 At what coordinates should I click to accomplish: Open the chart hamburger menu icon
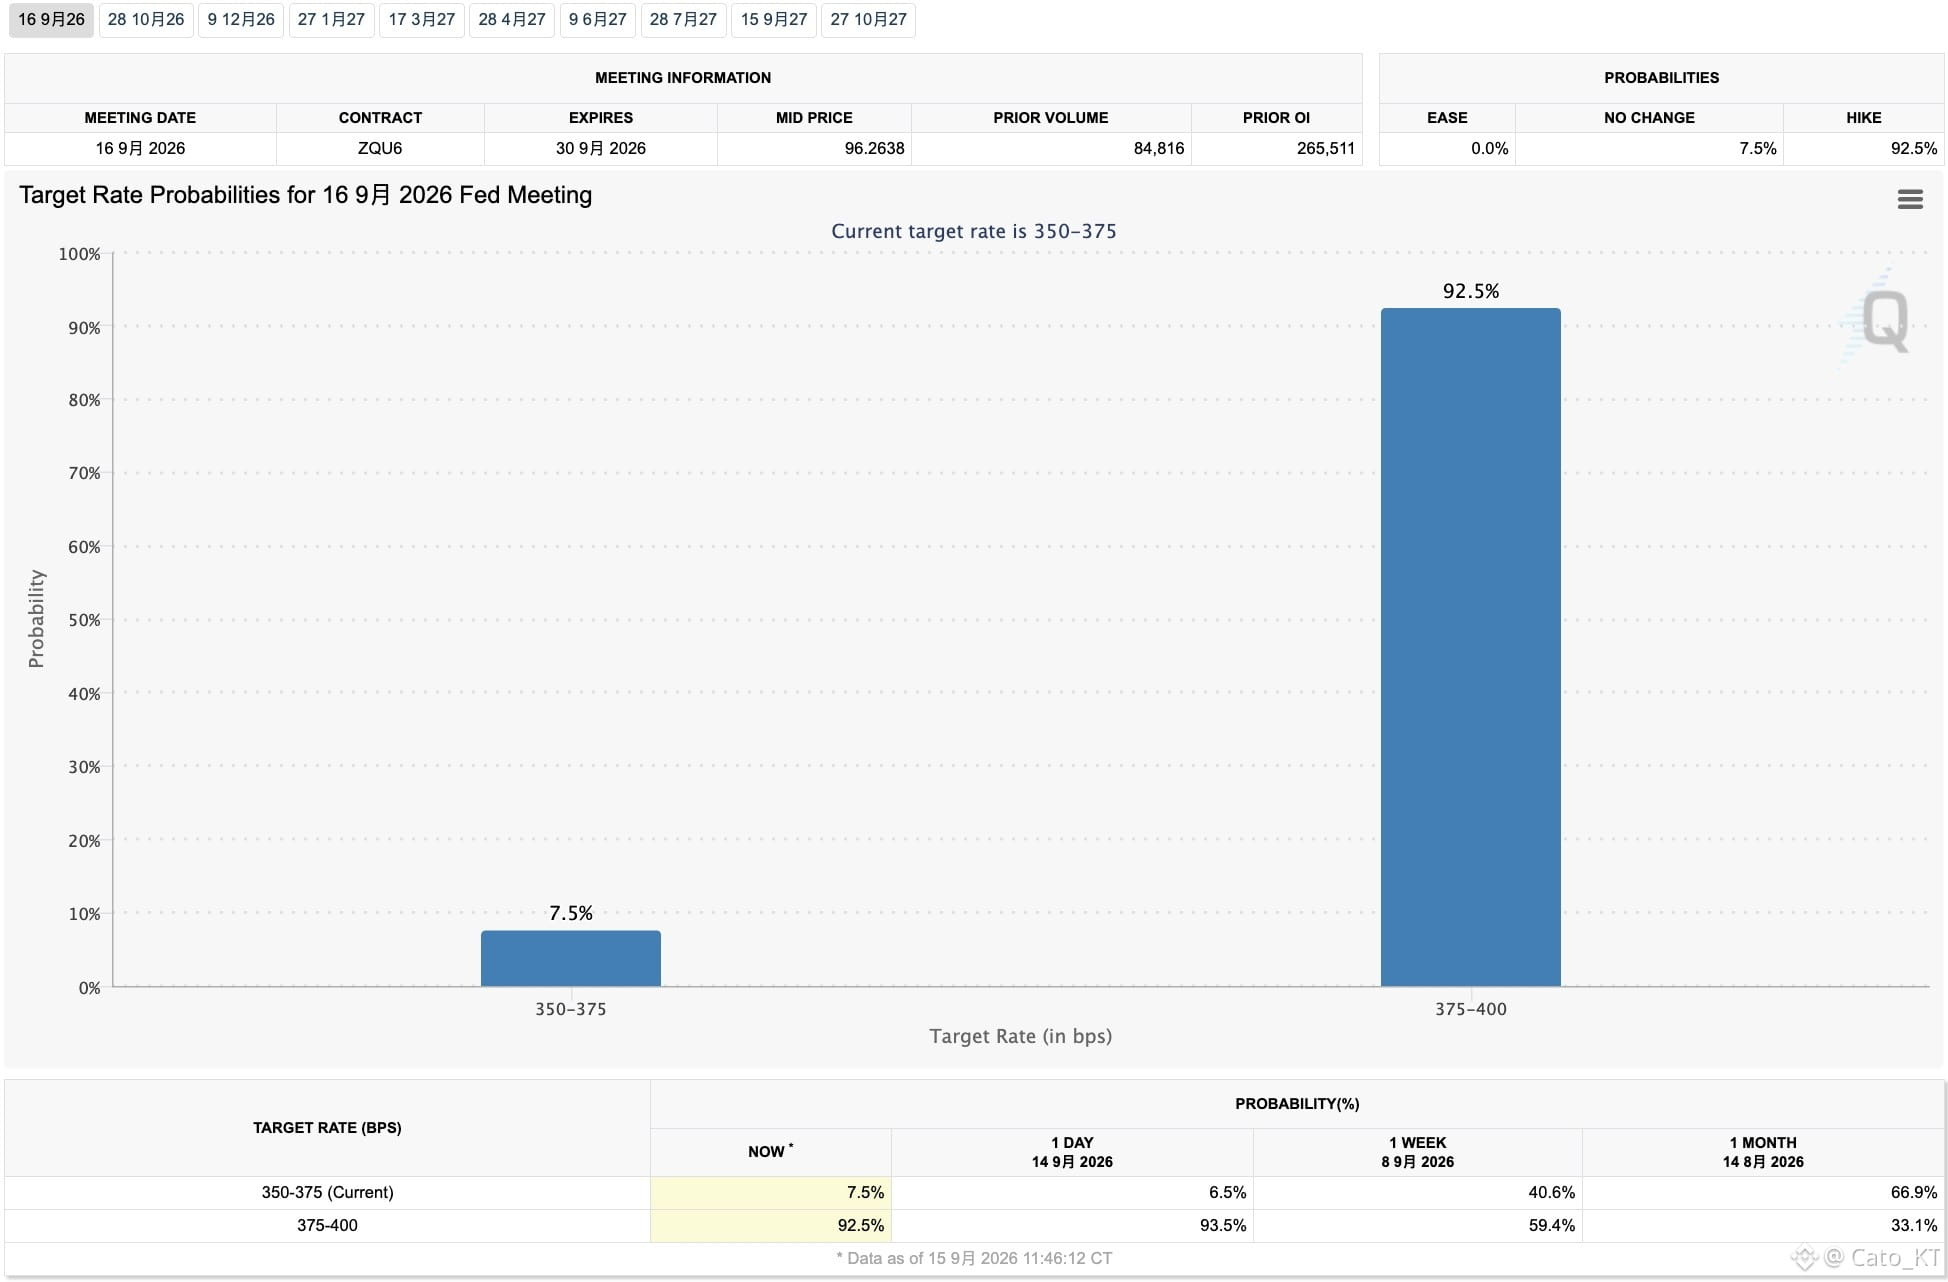click(x=1910, y=199)
